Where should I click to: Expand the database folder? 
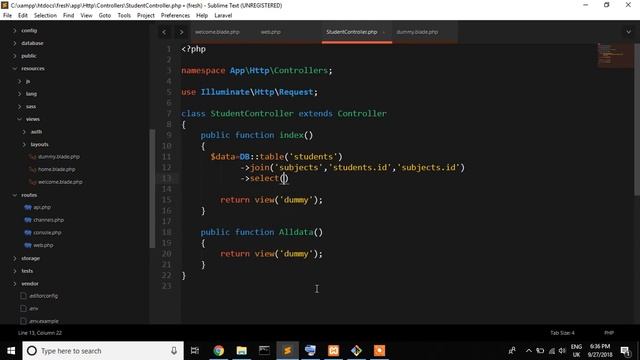[15, 43]
